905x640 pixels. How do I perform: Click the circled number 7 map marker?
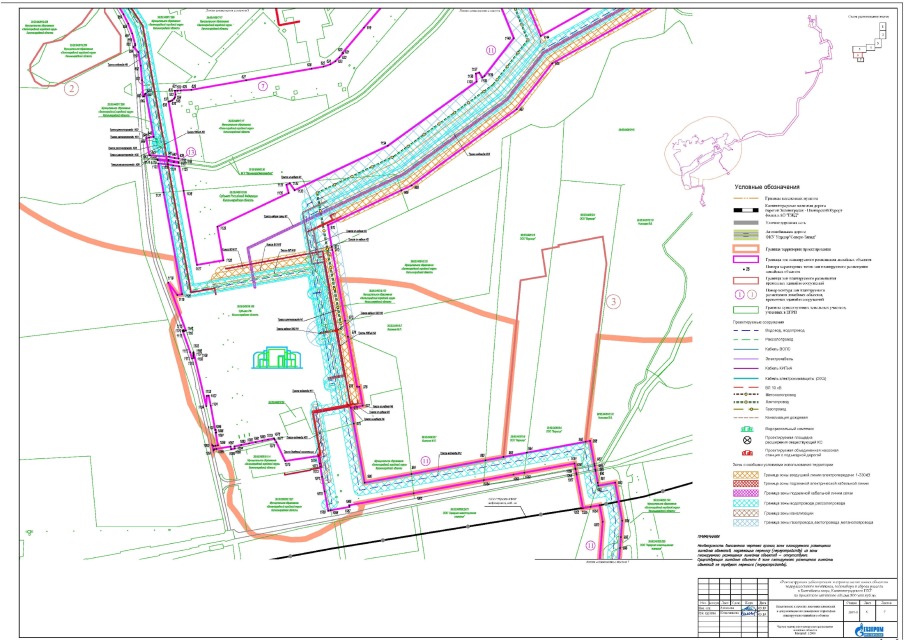click(x=263, y=87)
